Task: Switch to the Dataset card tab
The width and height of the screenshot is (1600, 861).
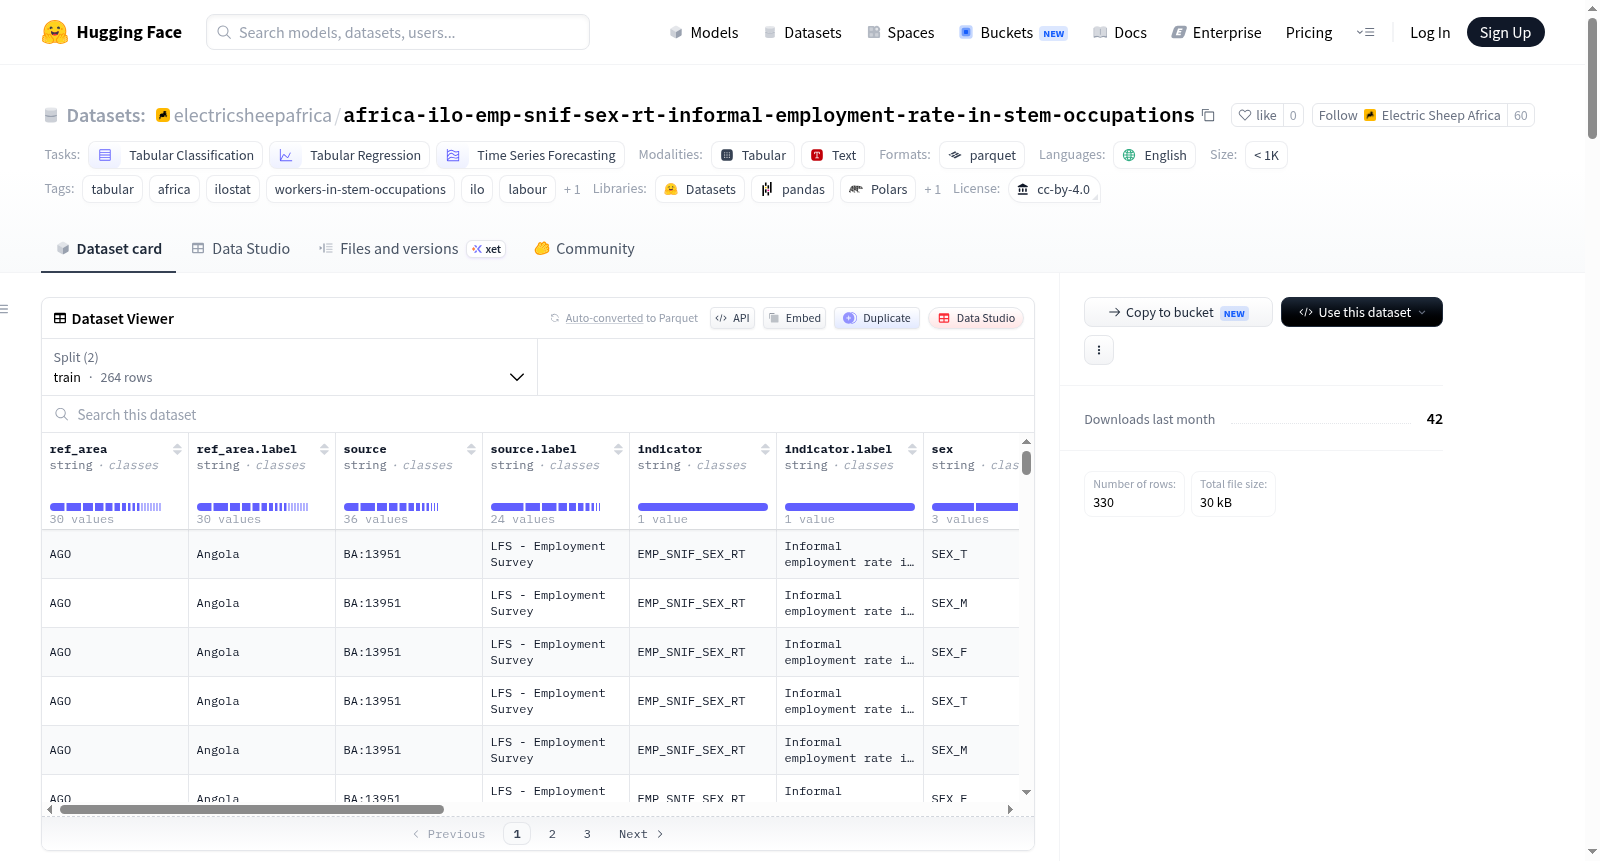Action: coord(109,249)
